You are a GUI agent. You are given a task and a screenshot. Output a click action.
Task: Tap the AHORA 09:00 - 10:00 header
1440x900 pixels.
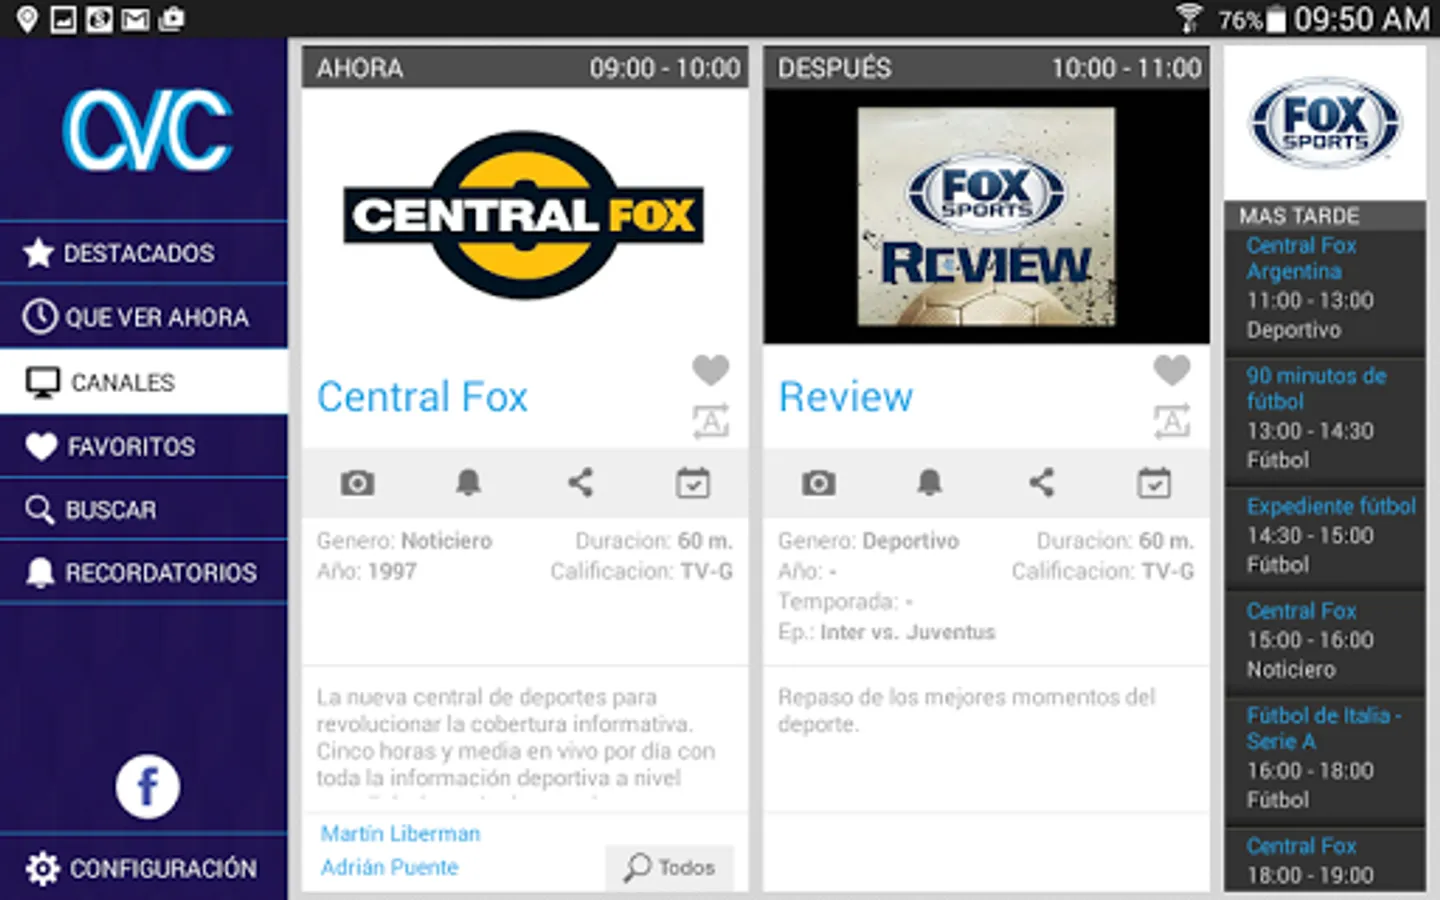point(525,68)
